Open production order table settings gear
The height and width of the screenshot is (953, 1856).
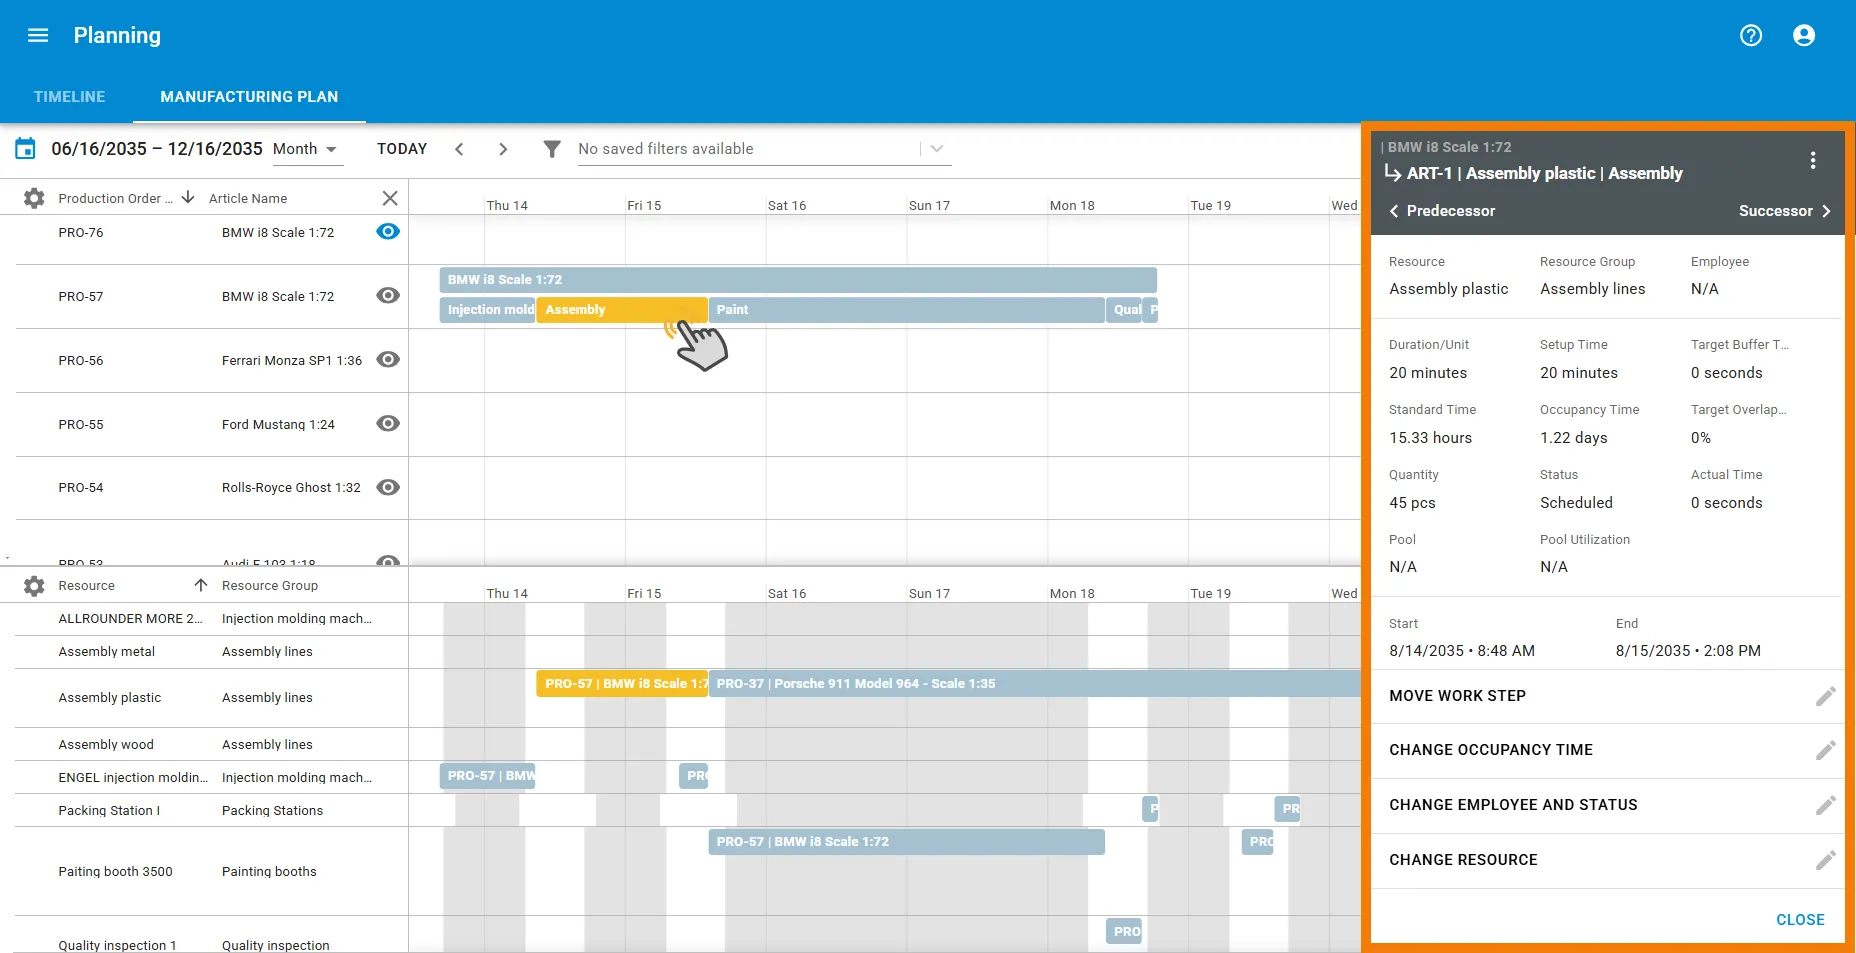(x=34, y=198)
